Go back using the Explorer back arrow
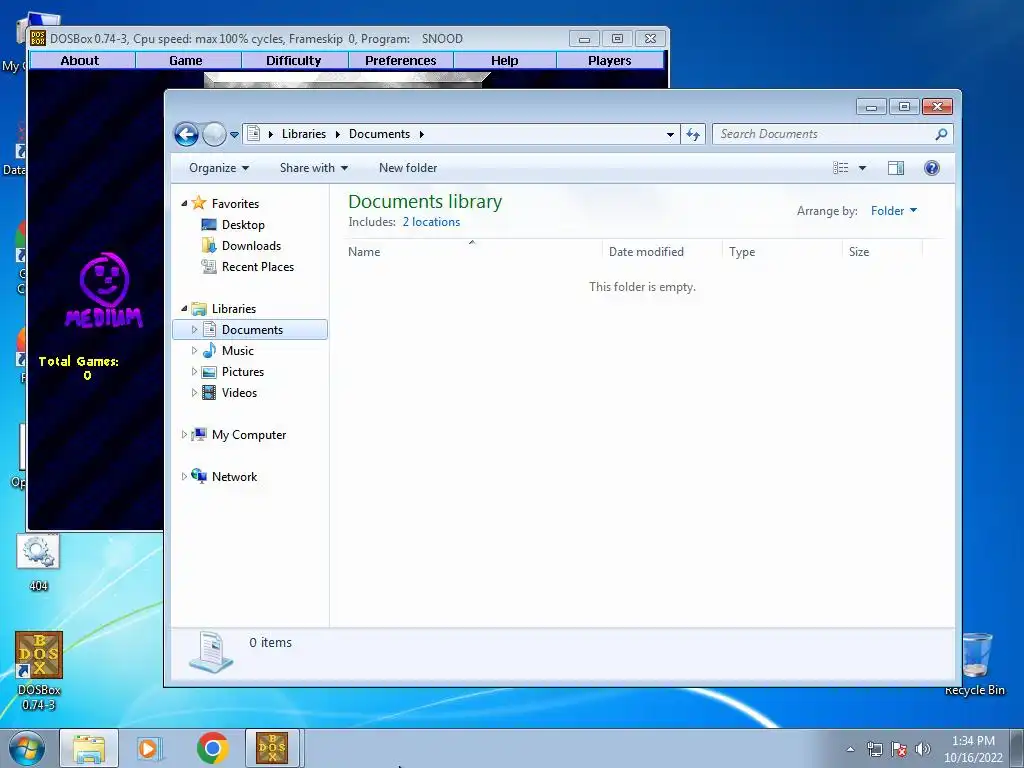1024x768 pixels. 186,135
